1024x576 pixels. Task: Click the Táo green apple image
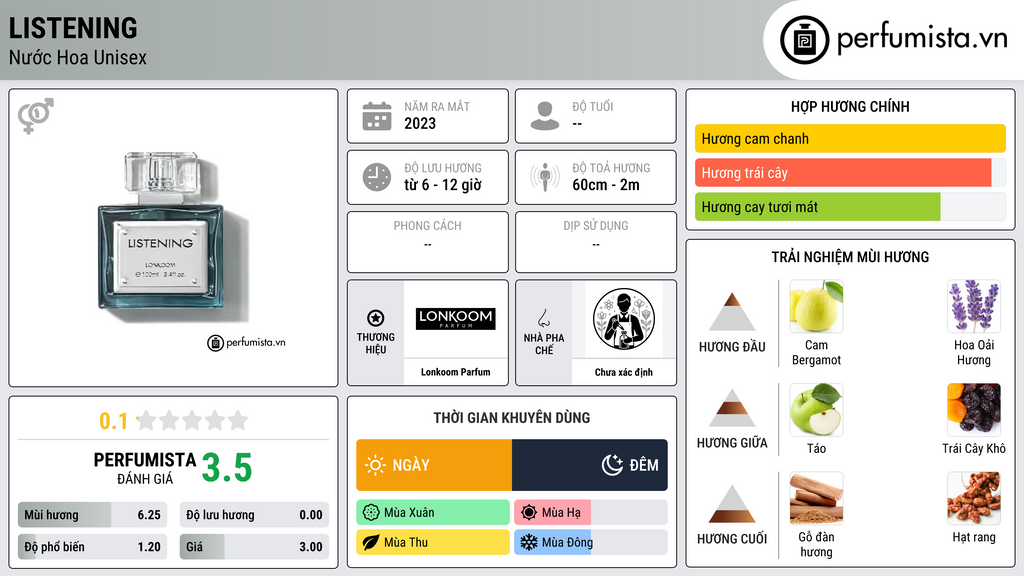(x=816, y=410)
